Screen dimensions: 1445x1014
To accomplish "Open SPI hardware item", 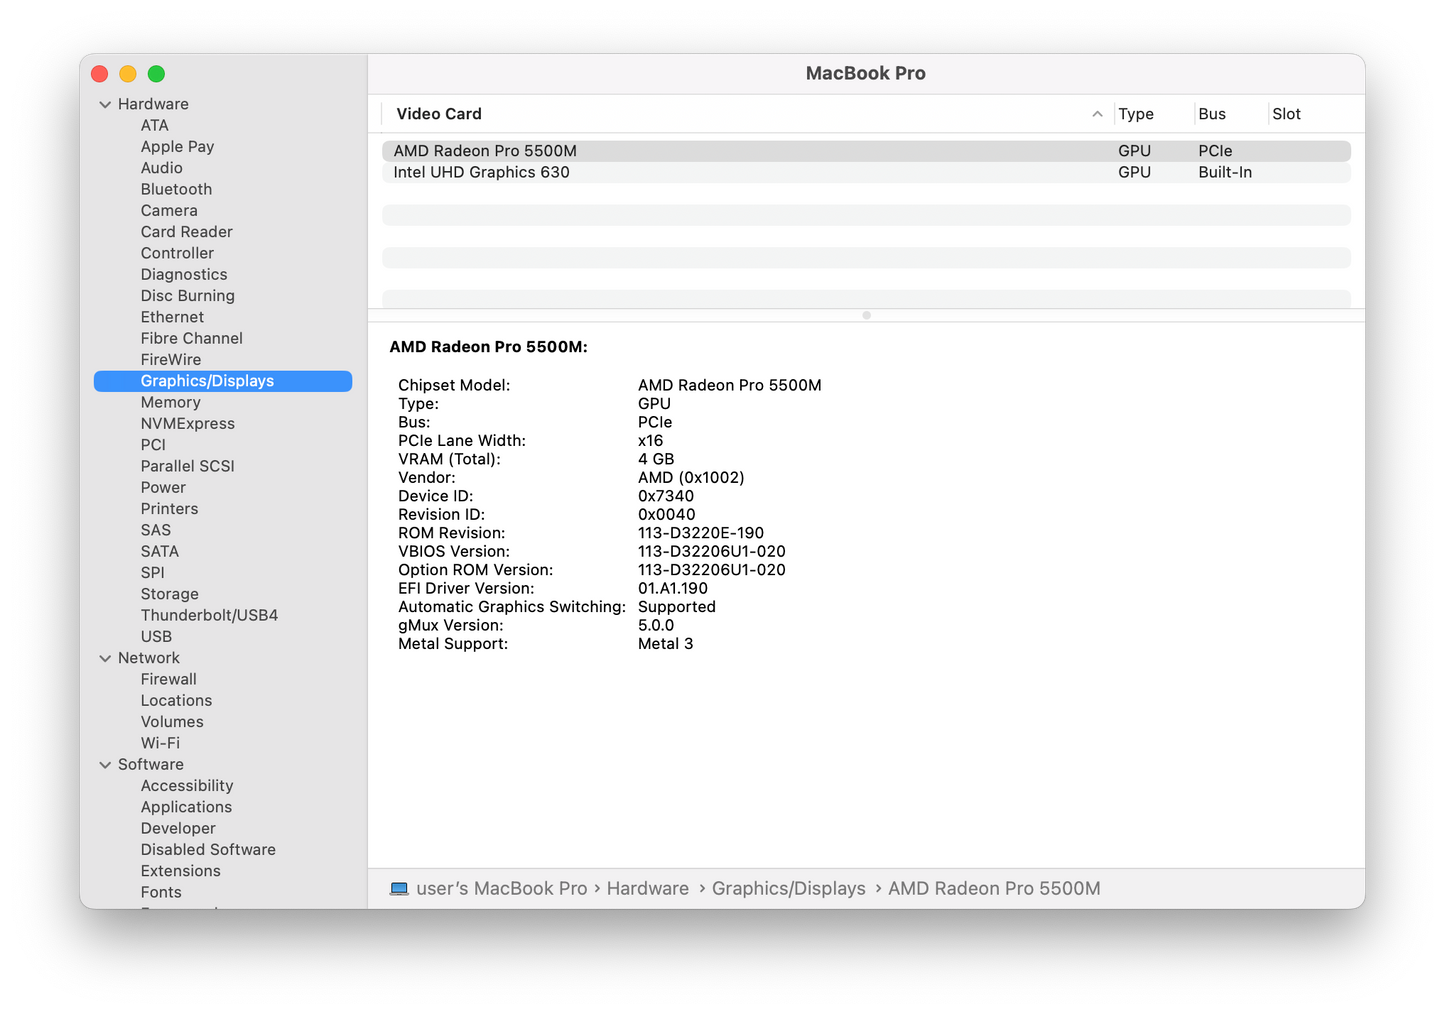I will click(153, 573).
